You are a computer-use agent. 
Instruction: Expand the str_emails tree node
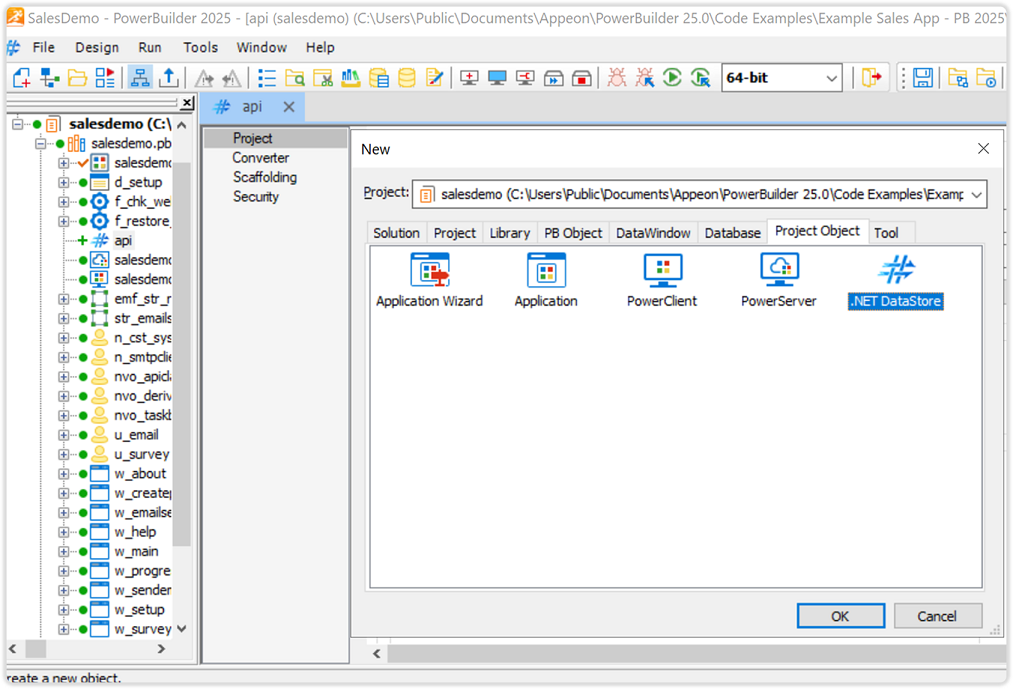pyautogui.click(x=63, y=318)
